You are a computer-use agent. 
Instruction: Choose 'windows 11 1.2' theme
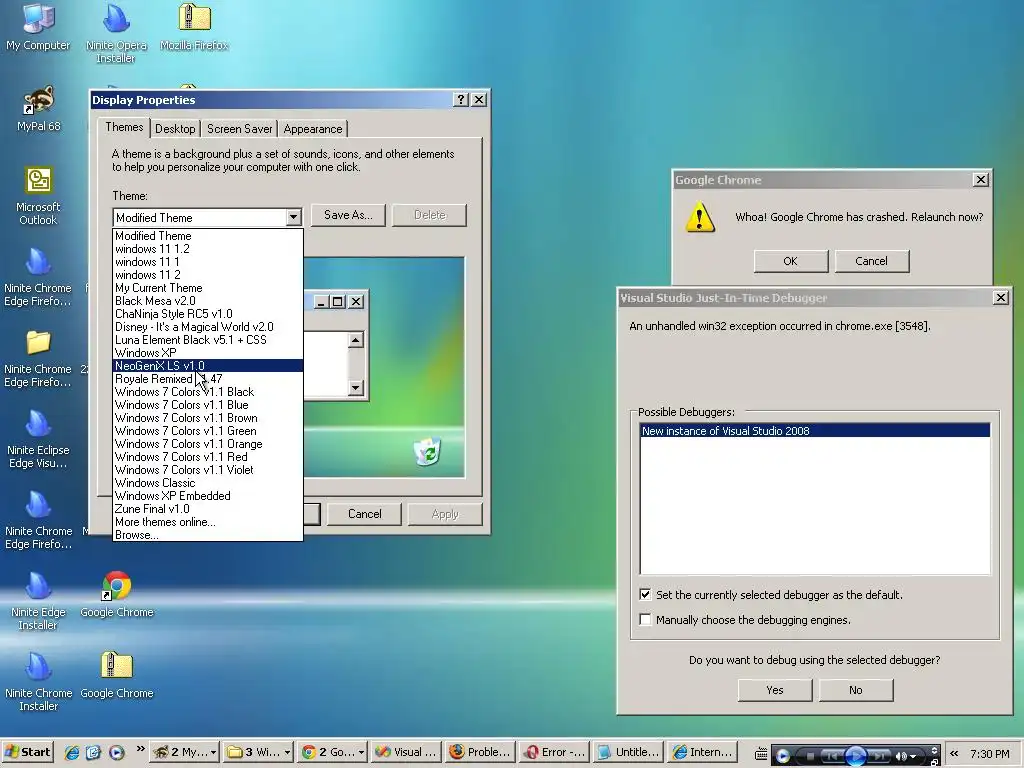click(208, 249)
